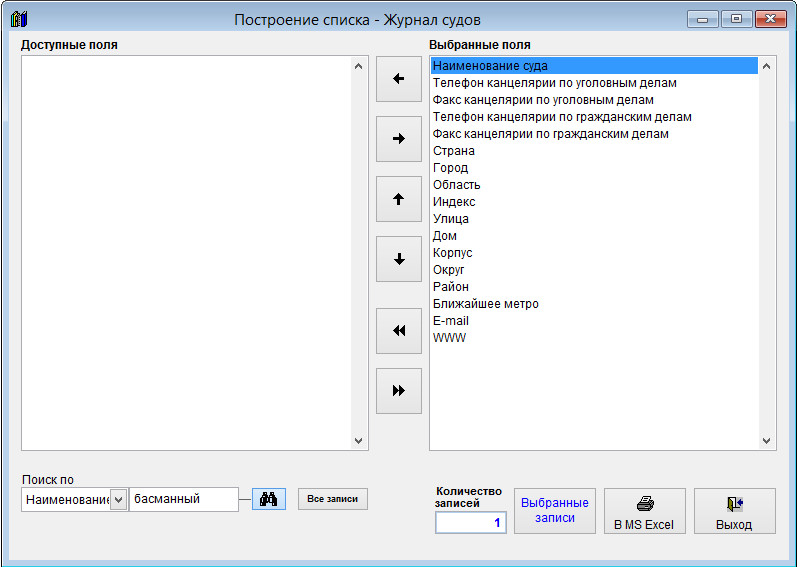Click the right arrow move-field button
800x567 pixels.
[398, 139]
